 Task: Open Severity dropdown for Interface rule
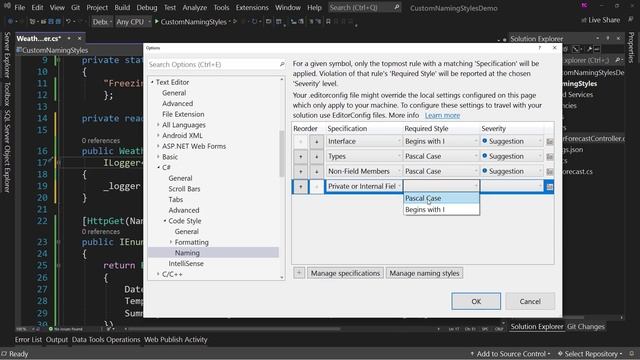pos(512,141)
